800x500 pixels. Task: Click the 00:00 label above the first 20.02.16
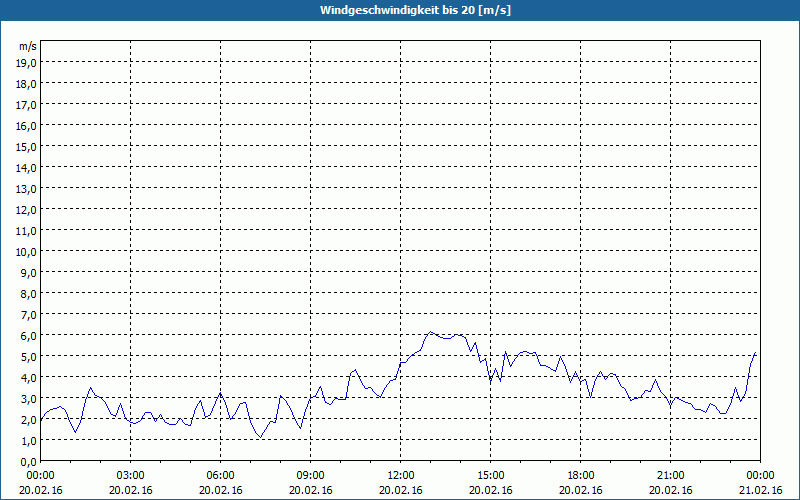click(41, 476)
